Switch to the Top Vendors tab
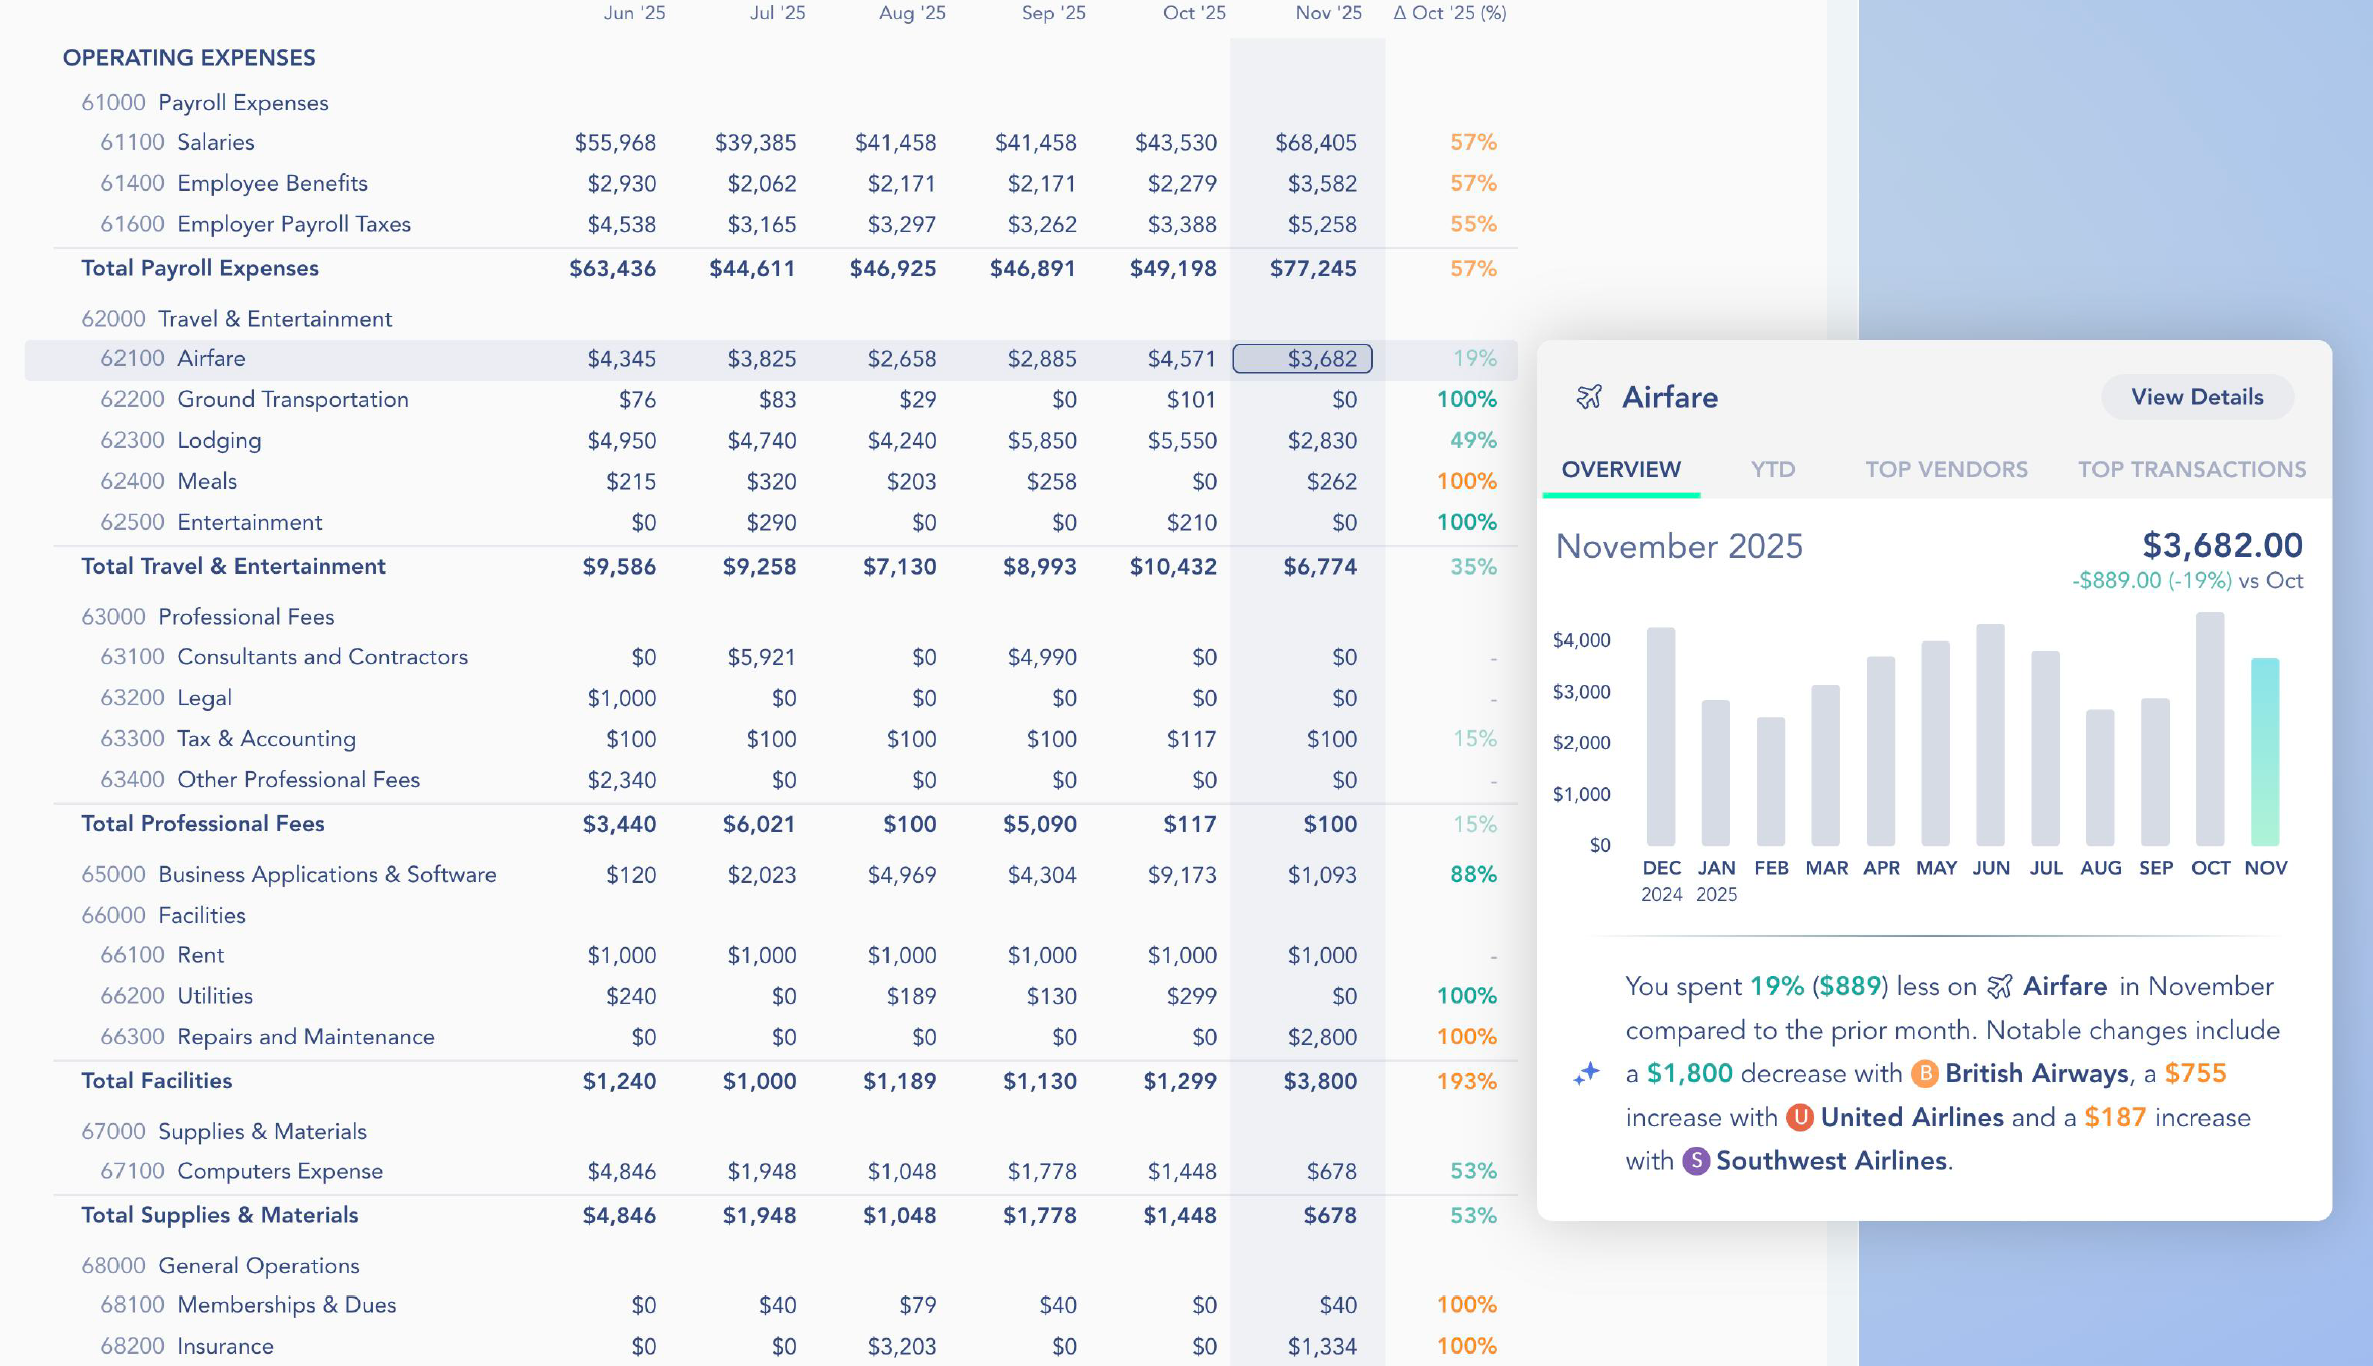Image resolution: width=2373 pixels, height=1366 pixels. 1946,469
